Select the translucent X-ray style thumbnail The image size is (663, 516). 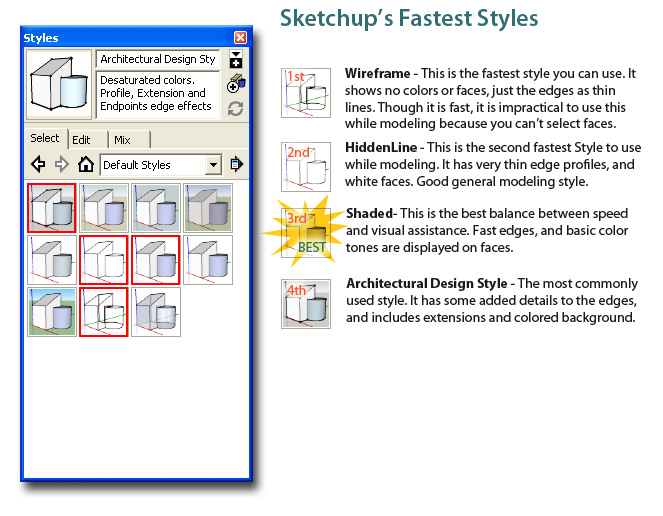pyautogui.click(x=156, y=312)
